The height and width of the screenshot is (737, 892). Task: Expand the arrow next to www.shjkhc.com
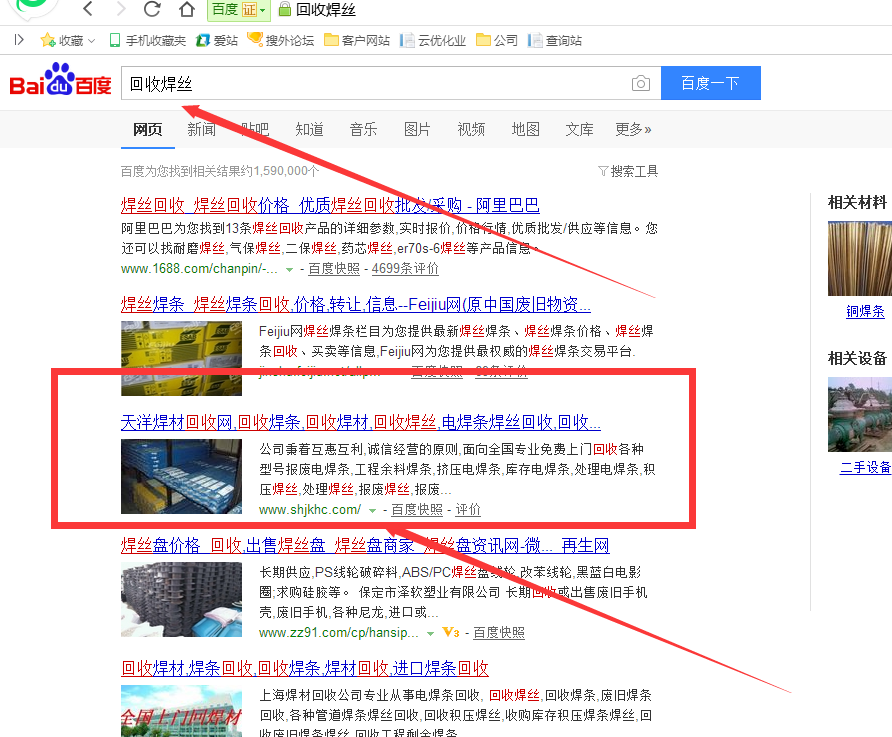coord(373,510)
